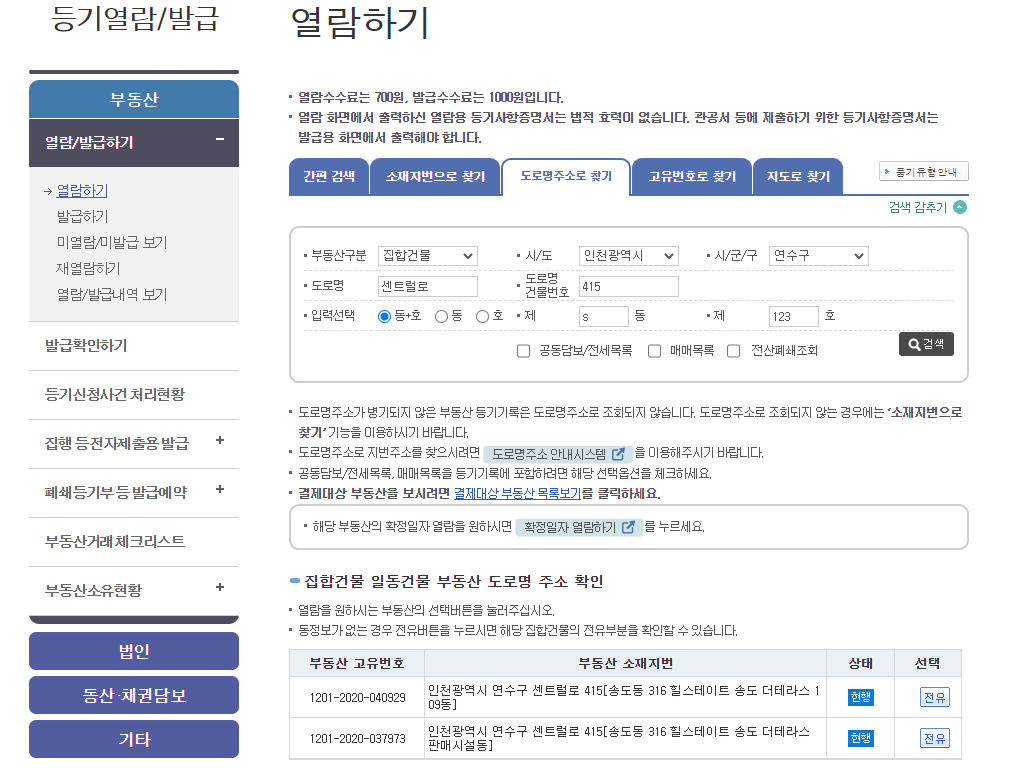This screenshot has width=1029, height=768.
Task: Open the 지도로 찾기 tab
Action: click(800, 176)
